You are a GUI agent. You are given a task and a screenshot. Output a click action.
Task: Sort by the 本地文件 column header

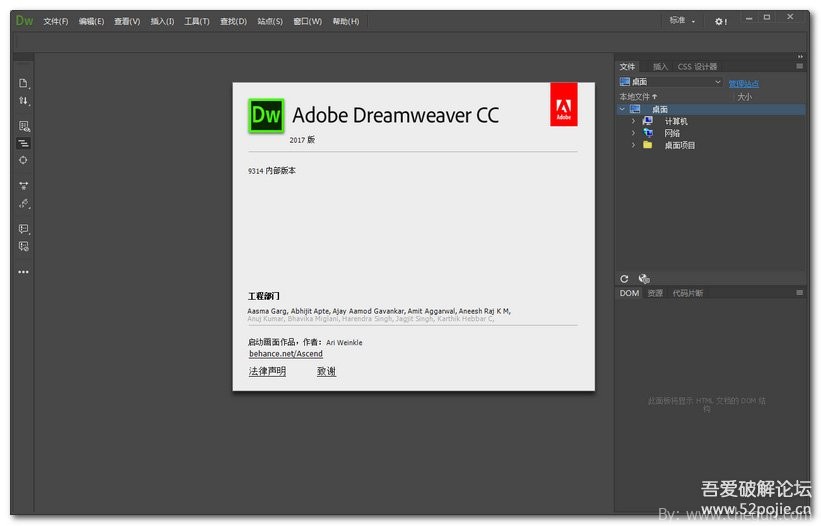(x=638, y=97)
